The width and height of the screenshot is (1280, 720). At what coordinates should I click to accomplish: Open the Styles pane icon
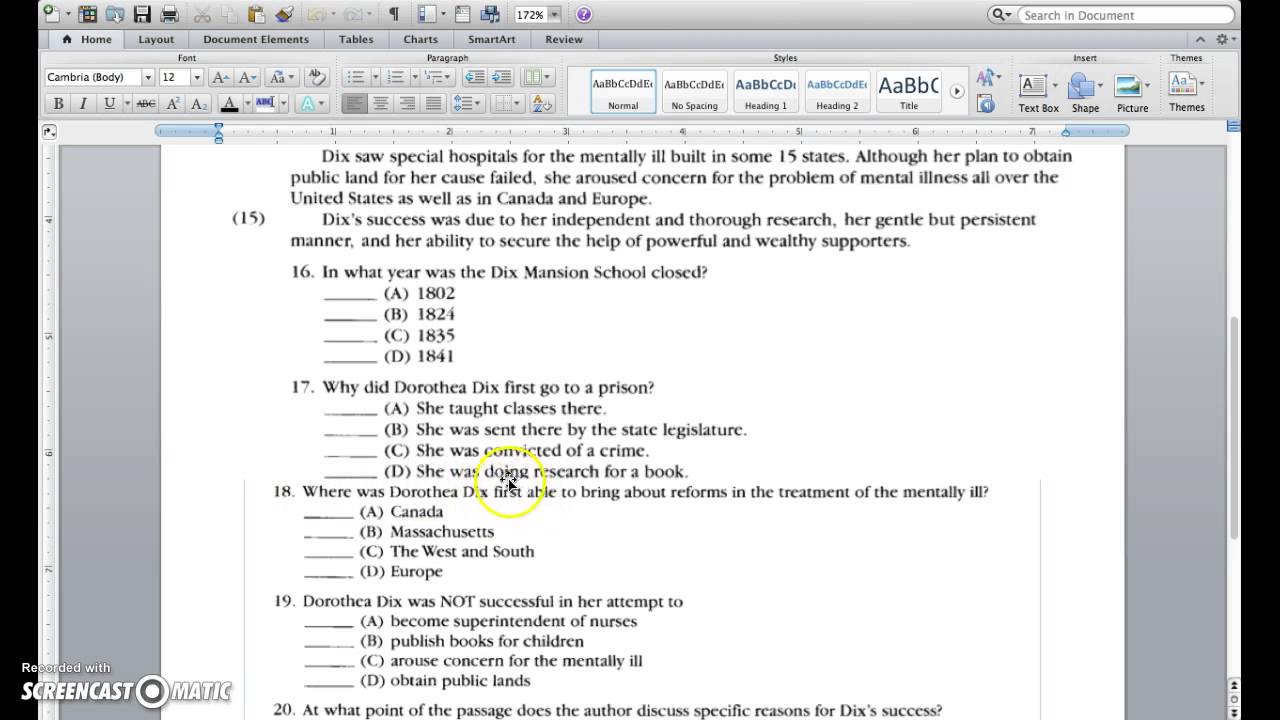(x=986, y=103)
